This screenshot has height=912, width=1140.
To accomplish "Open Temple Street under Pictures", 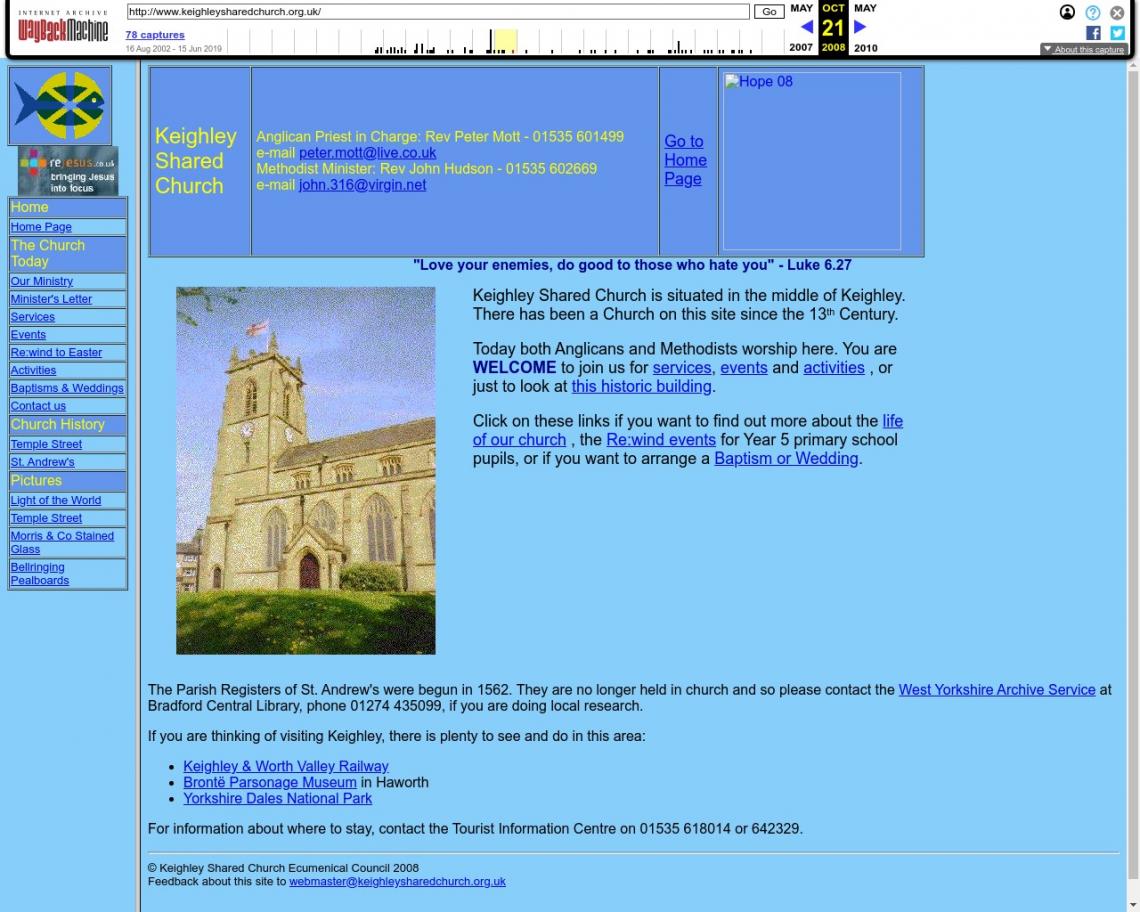I will point(46,519).
